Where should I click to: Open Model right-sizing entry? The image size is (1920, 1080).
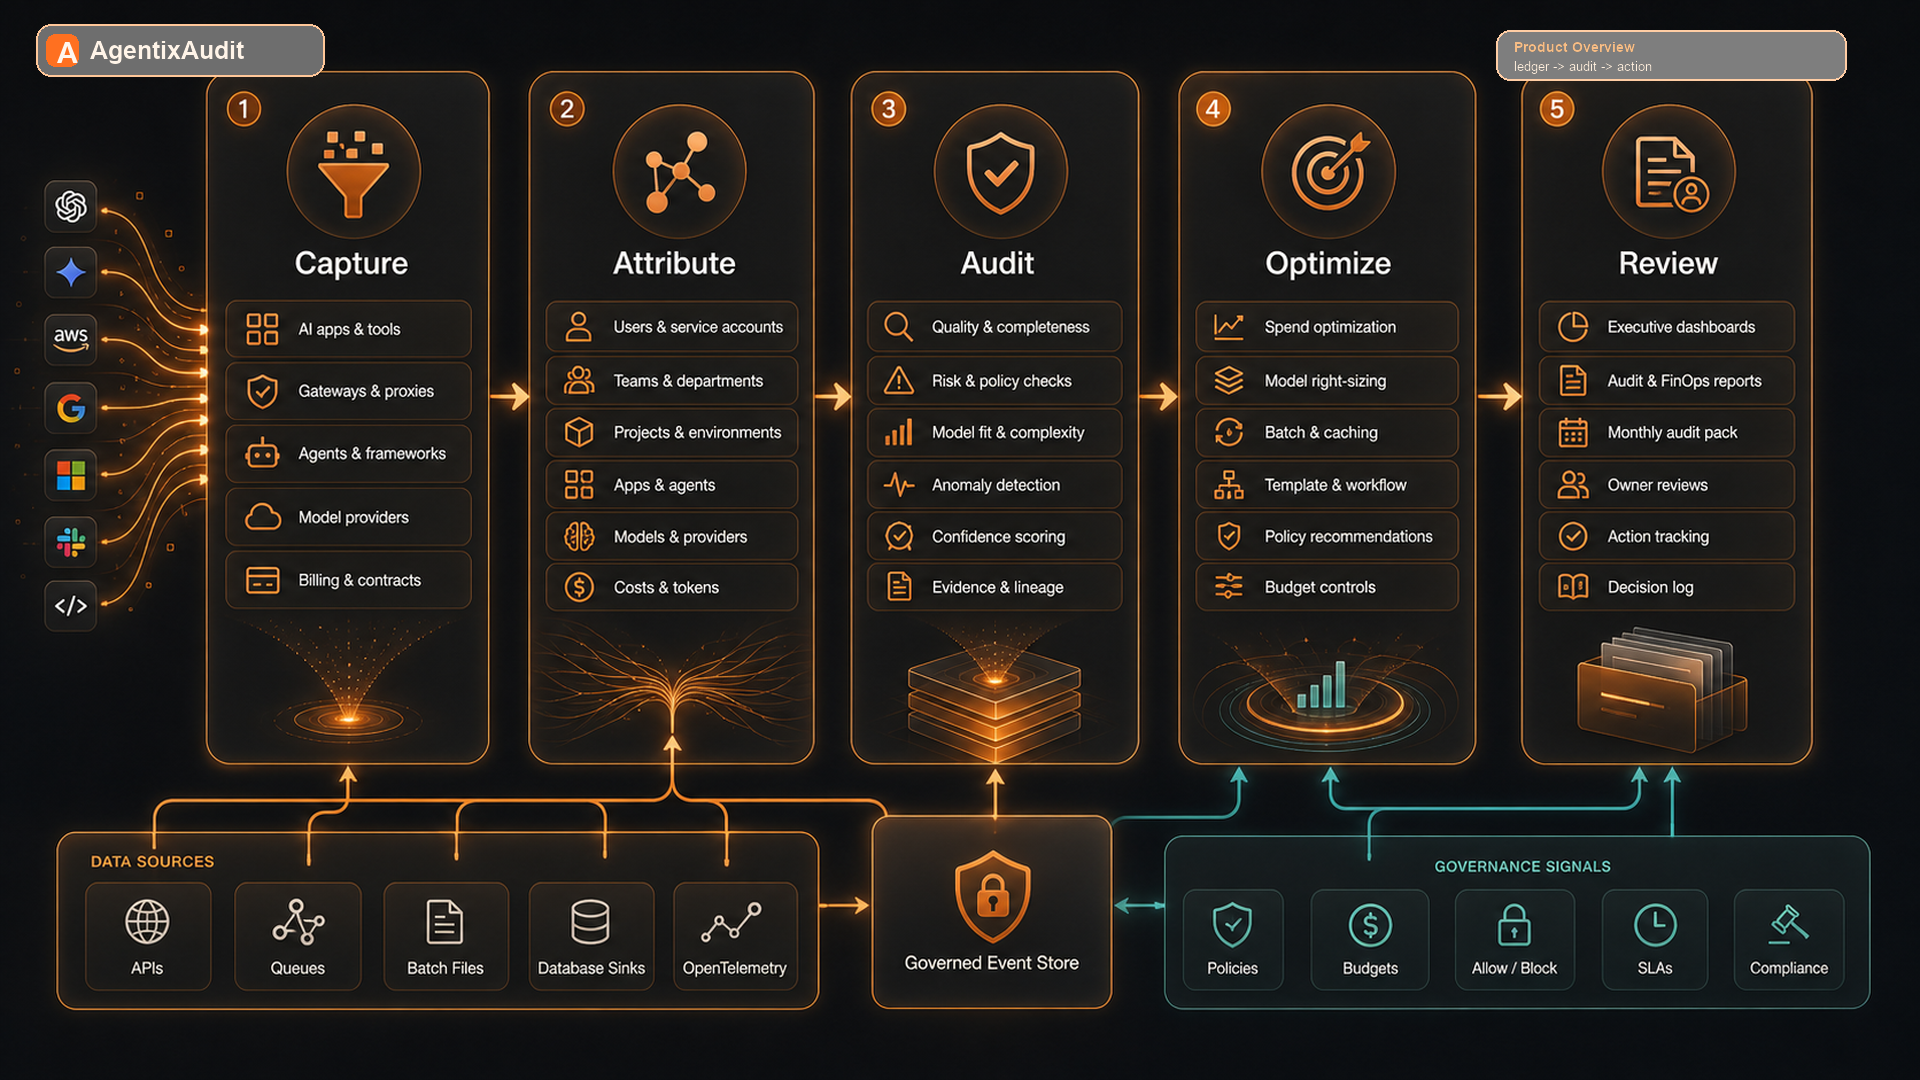click(x=1327, y=381)
